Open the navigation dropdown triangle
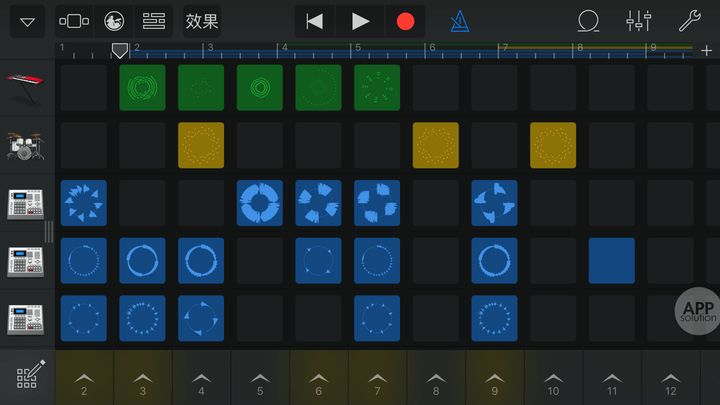This screenshot has height=405, width=720. point(27,21)
